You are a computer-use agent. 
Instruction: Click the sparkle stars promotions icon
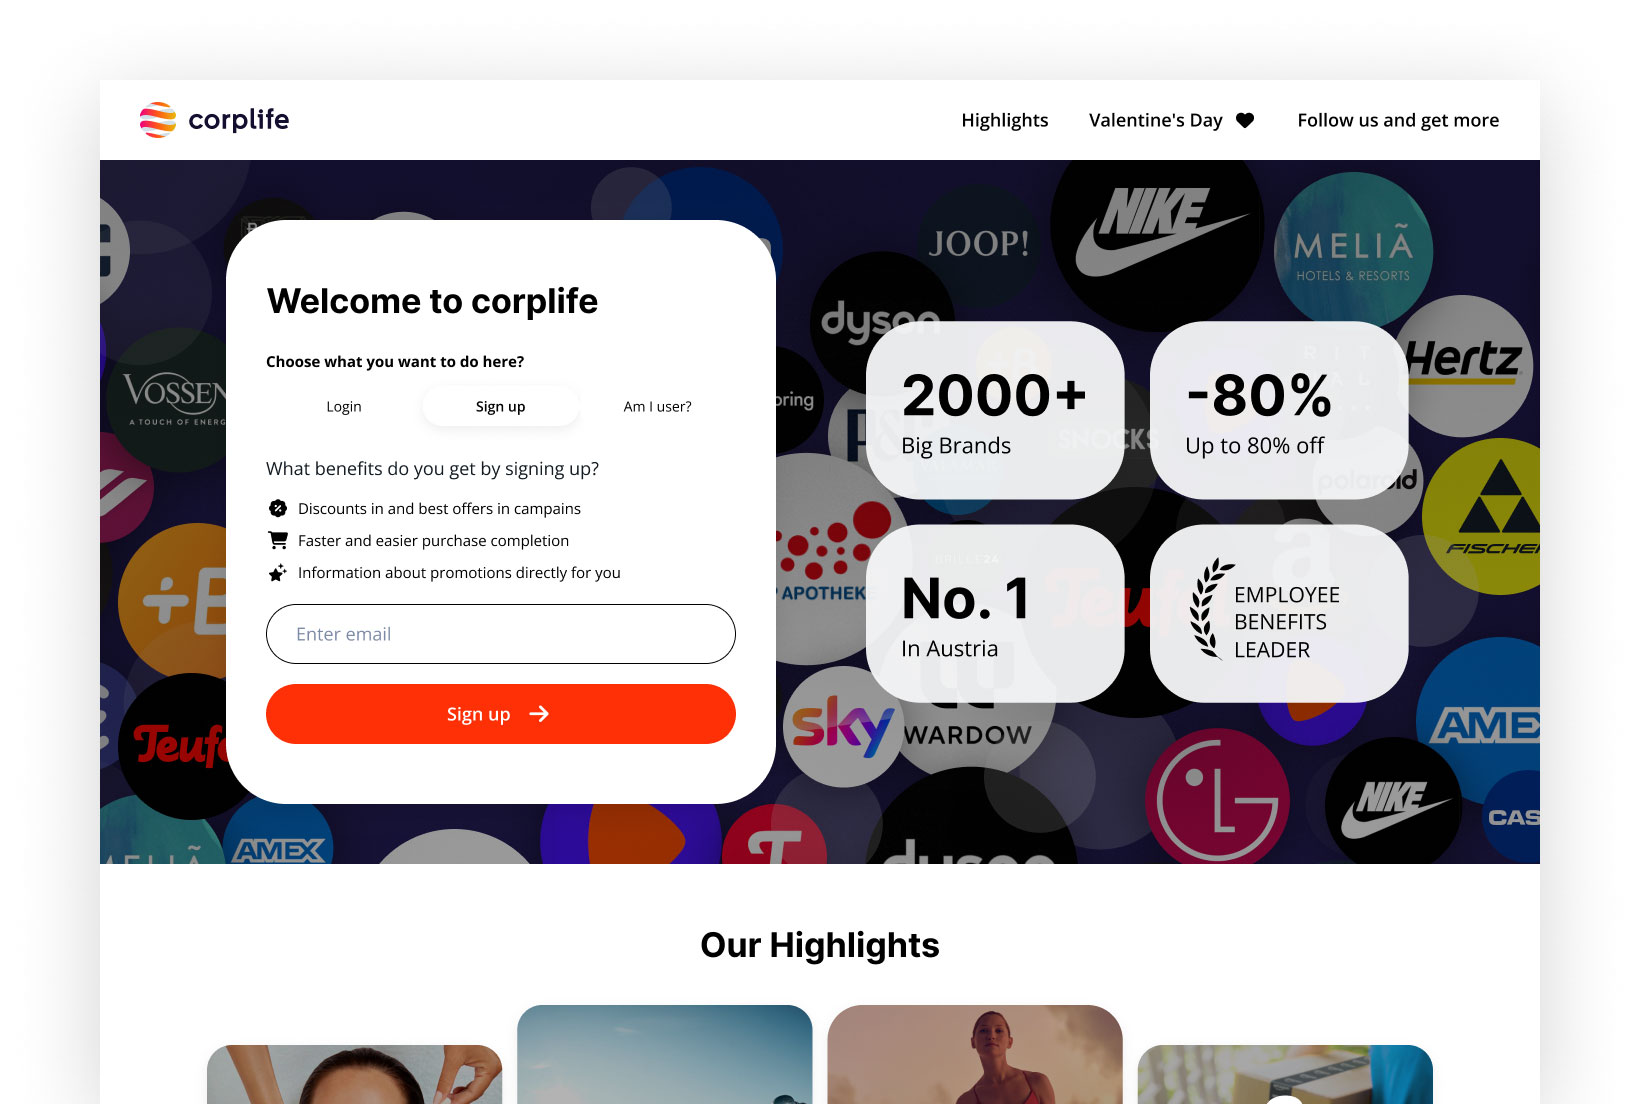278,572
